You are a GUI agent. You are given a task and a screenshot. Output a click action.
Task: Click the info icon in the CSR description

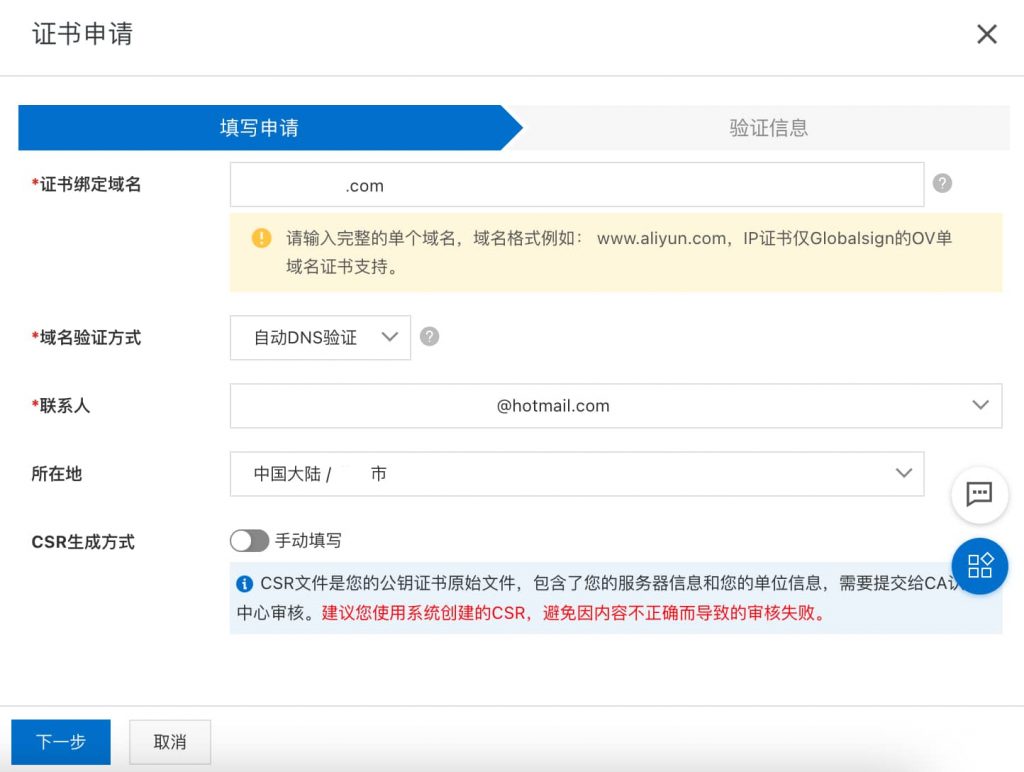click(244, 584)
